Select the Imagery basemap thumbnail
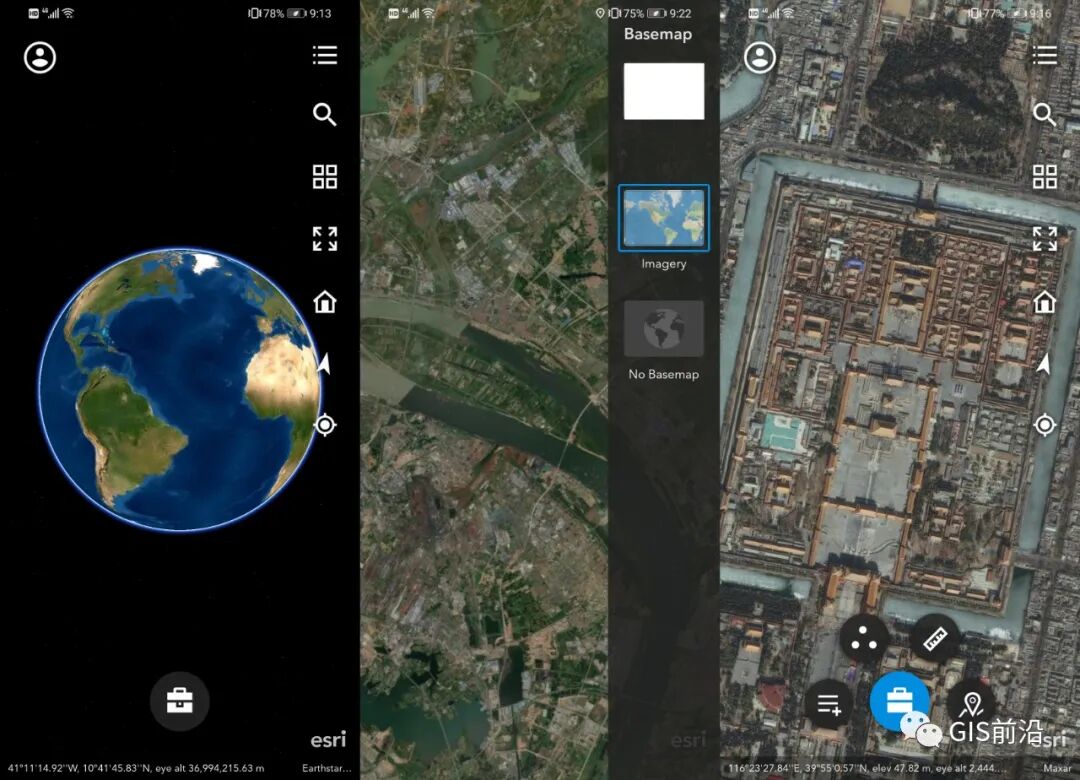 pyautogui.click(x=664, y=218)
